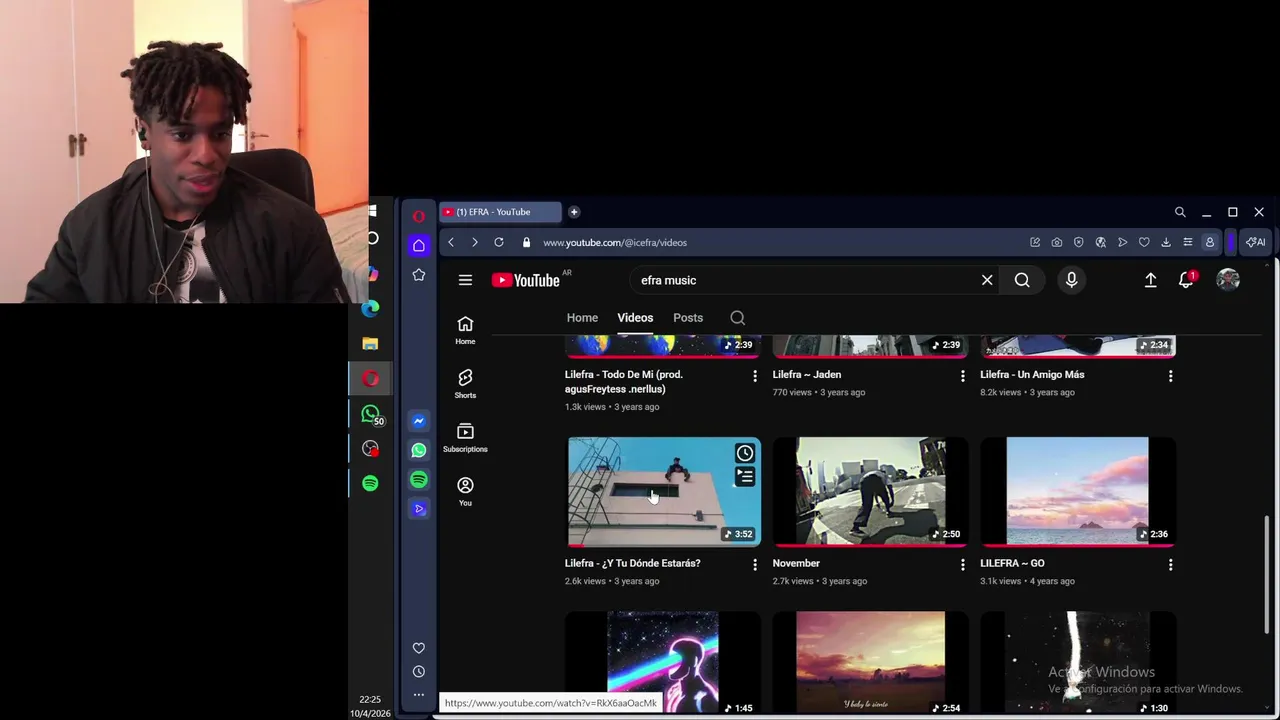Go back with browser back arrow
Screen dimensions: 1280x720
[451, 242]
